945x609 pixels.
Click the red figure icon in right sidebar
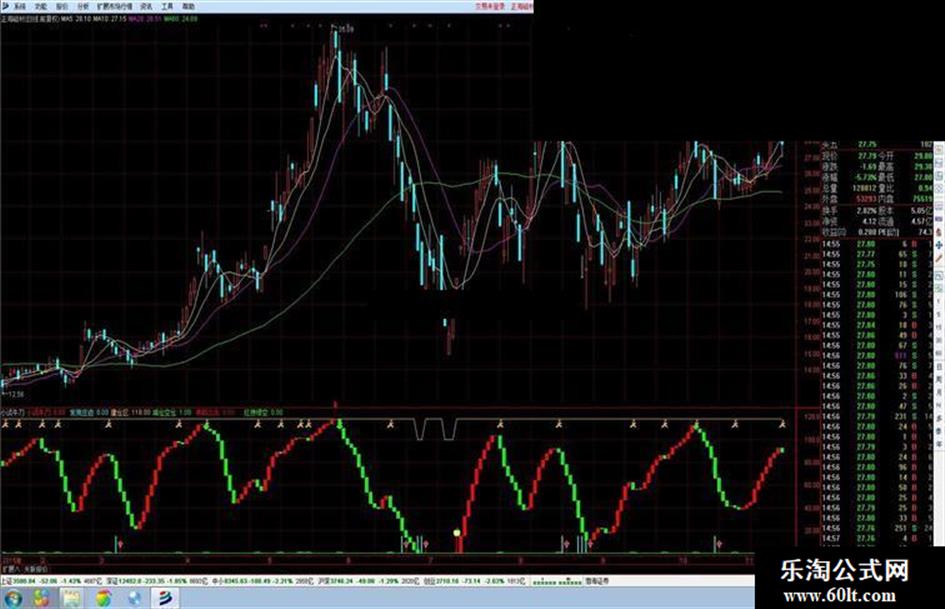pyautogui.click(x=940, y=232)
